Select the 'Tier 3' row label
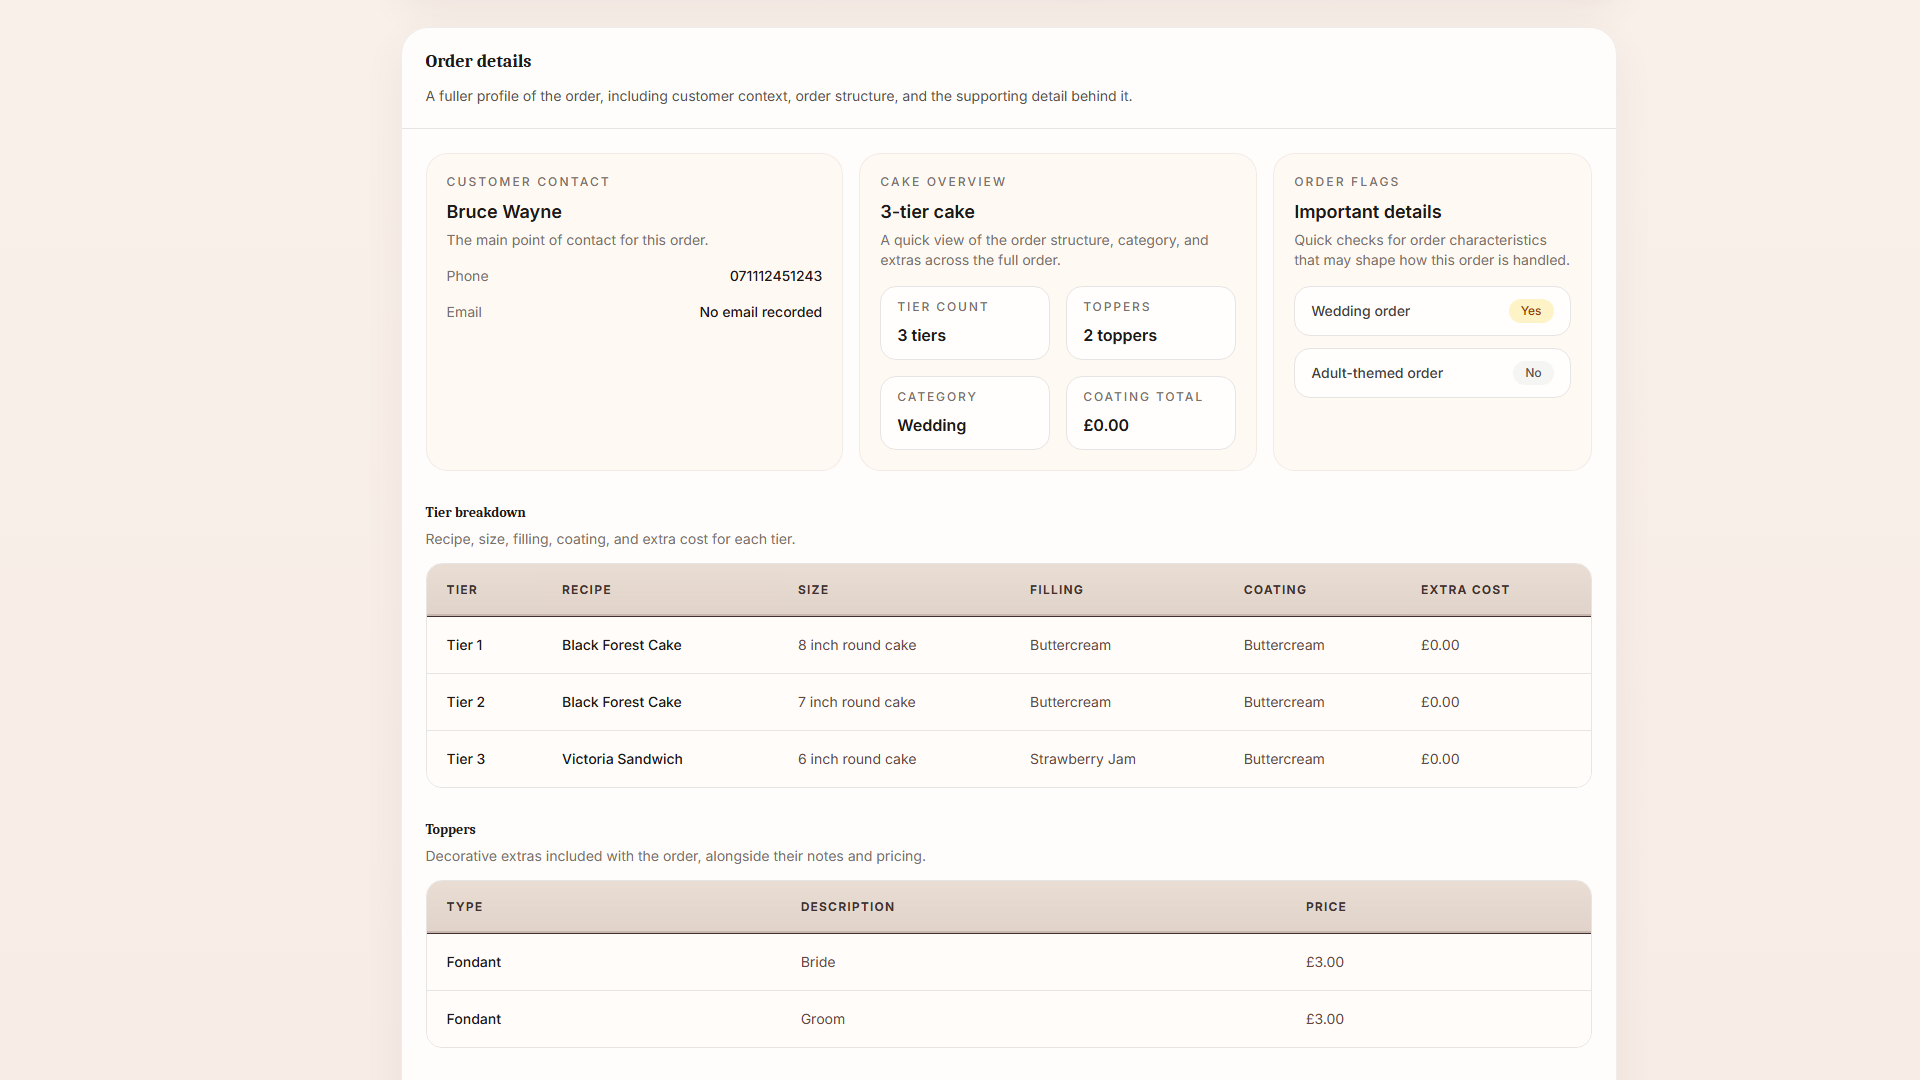The height and width of the screenshot is (1080, 1920). tap(465, 759)
